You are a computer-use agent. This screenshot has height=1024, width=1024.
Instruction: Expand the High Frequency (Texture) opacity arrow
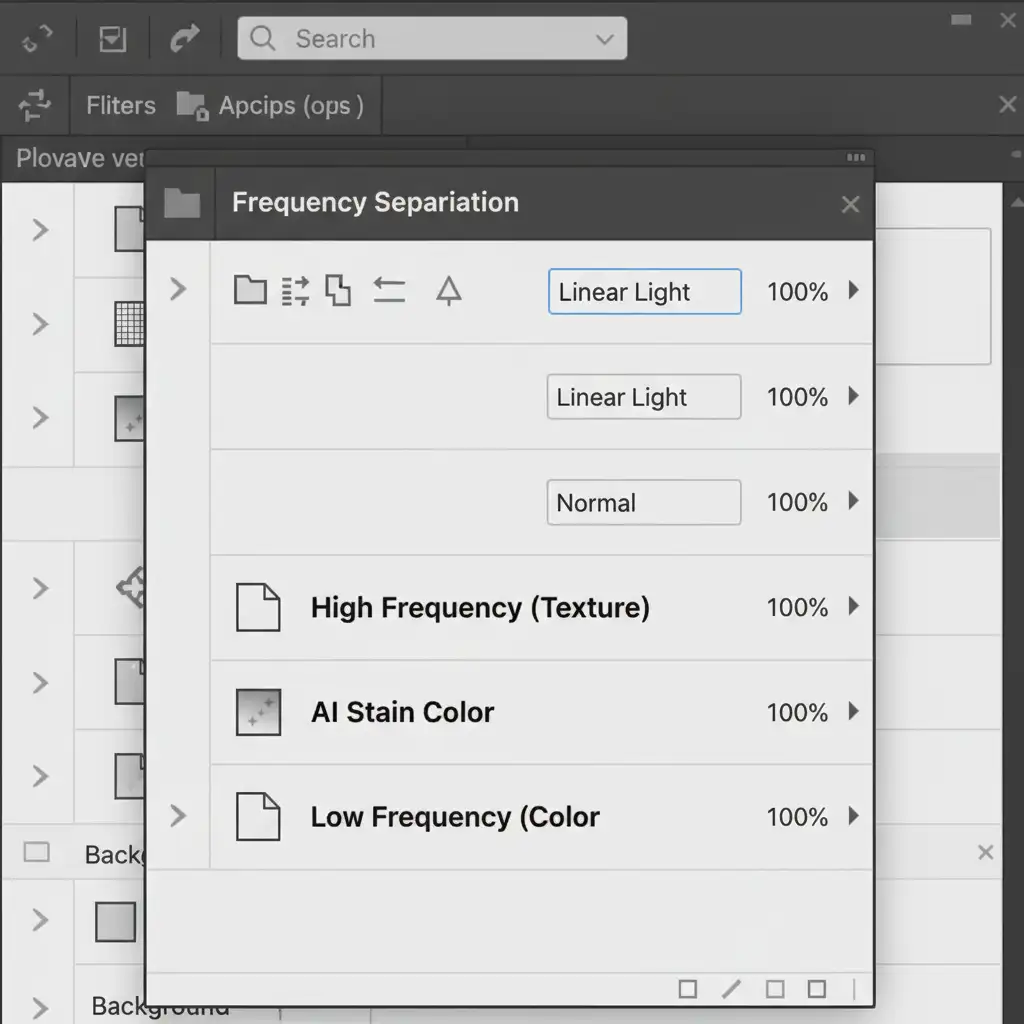click(853, 606)
